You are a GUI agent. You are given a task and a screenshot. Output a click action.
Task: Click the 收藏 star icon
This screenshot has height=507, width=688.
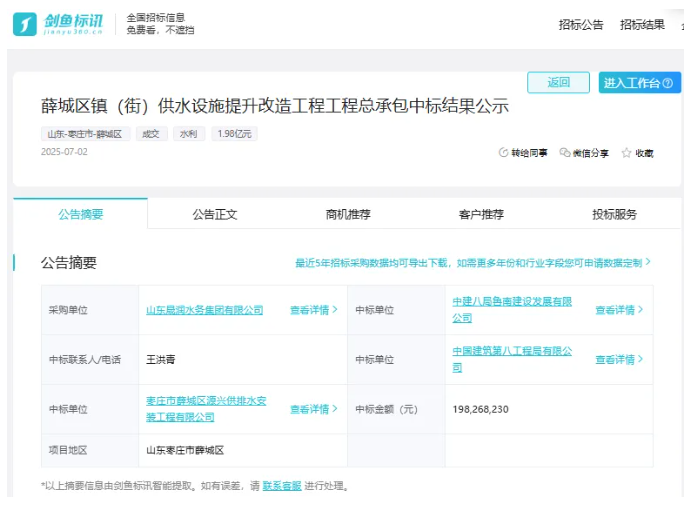(626, 153)
